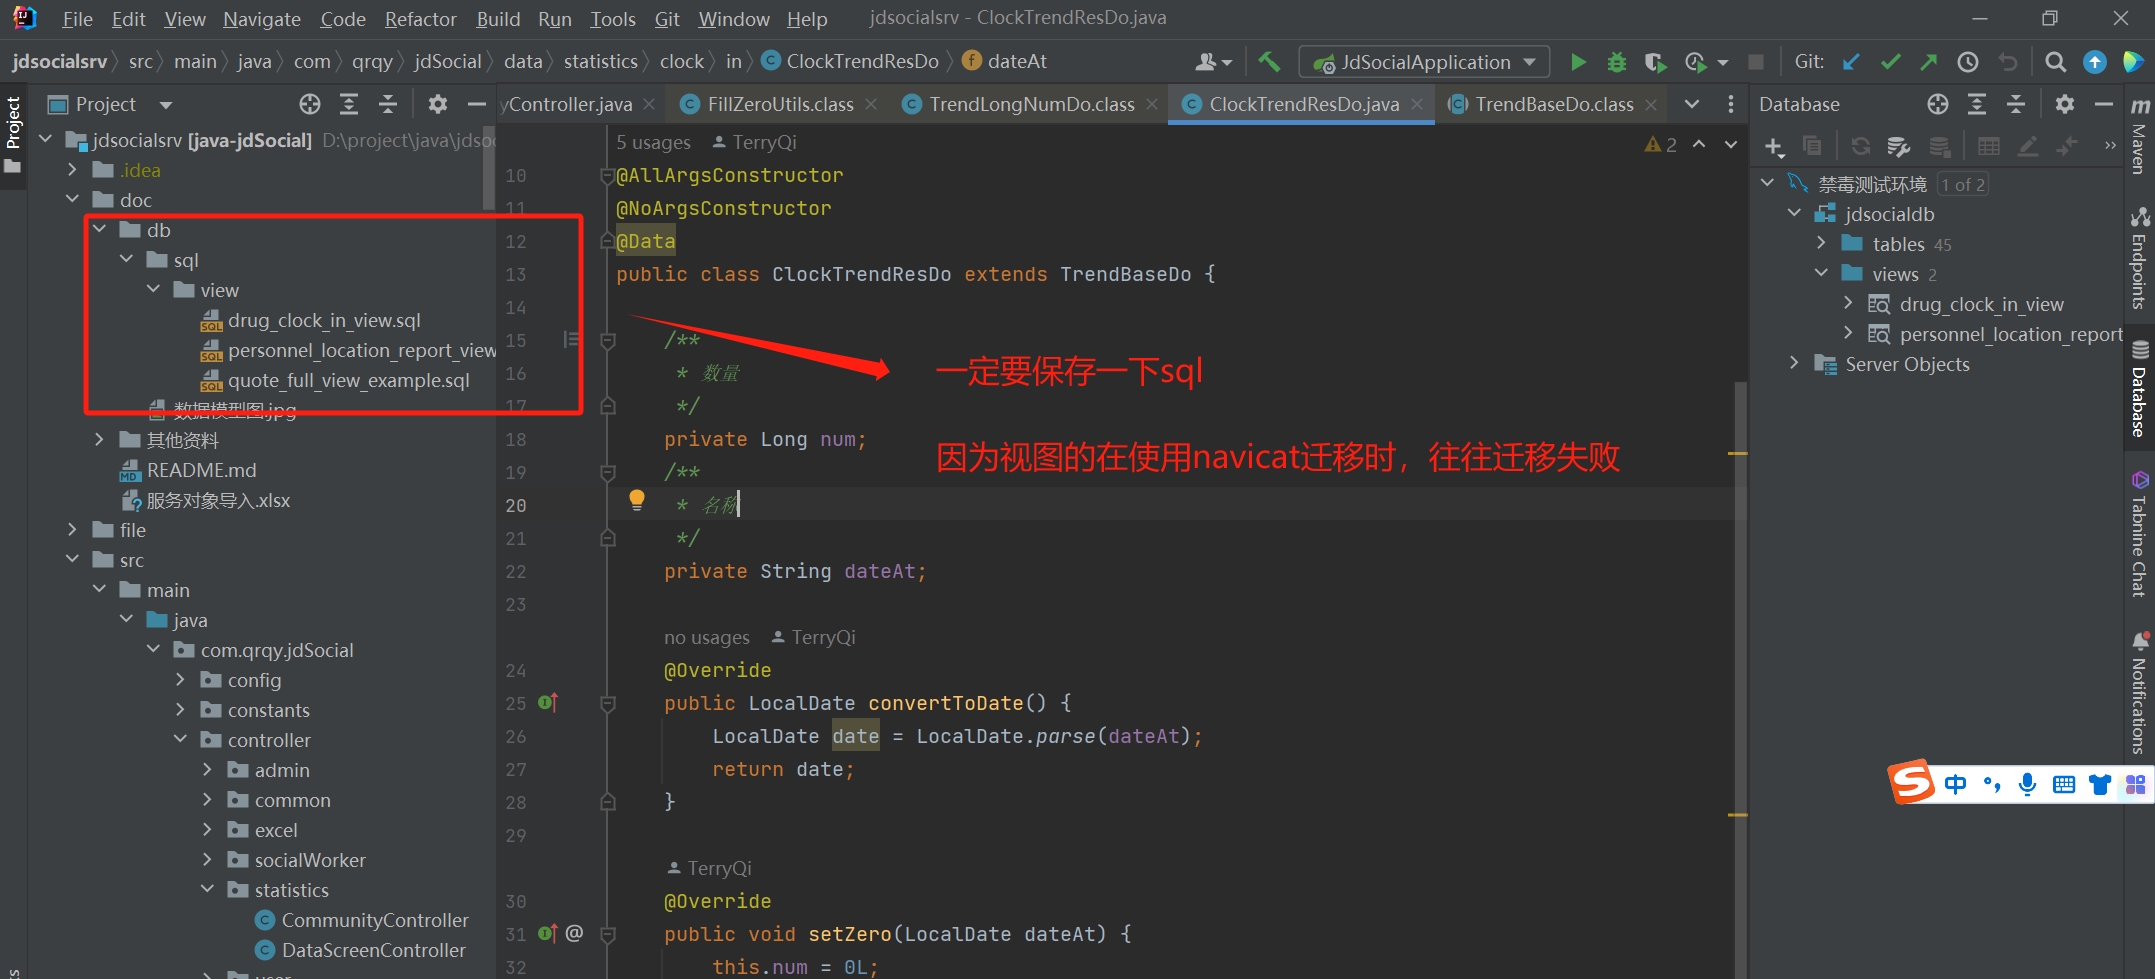Git update project blue arrow icon

pos(1851,62)
